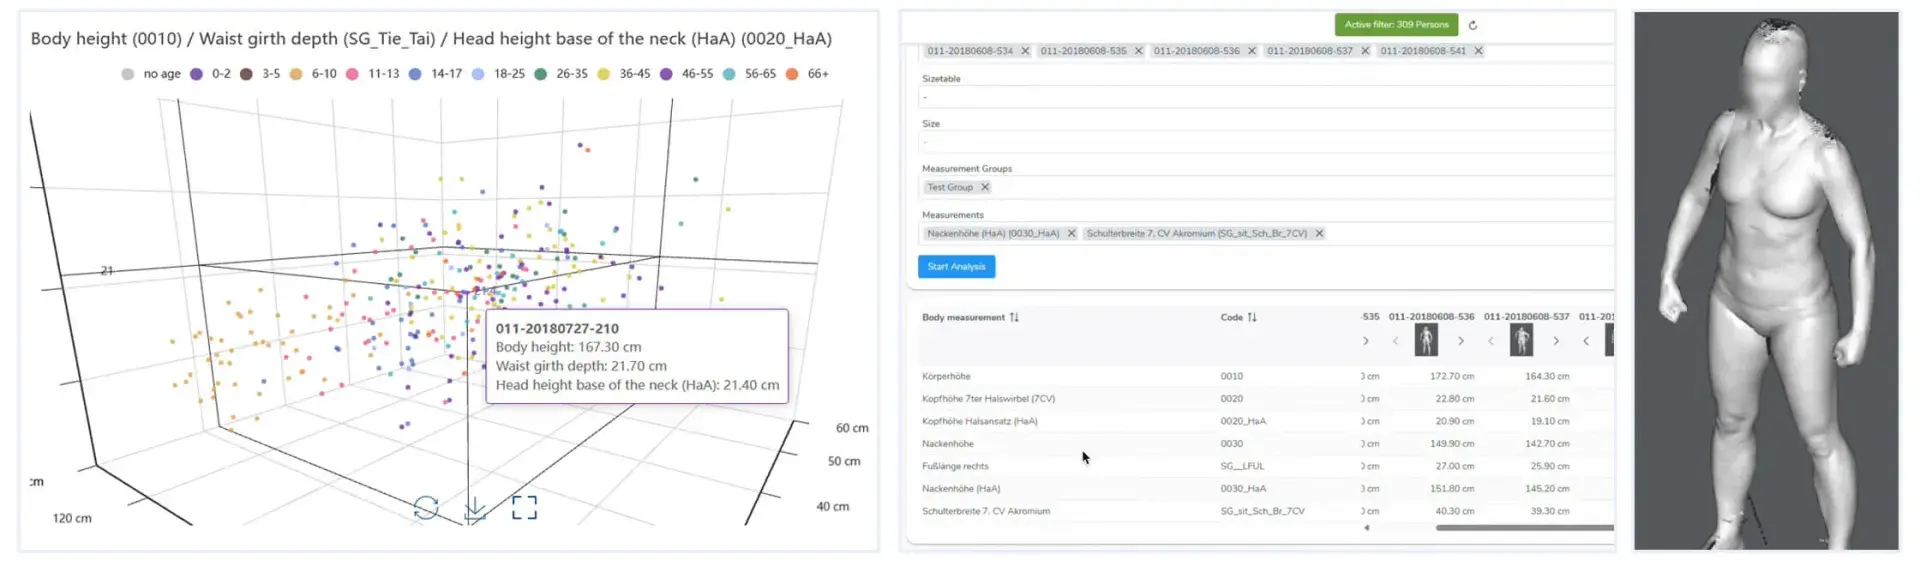
Task: Remove the Test Group tag
Action: point(985,187)
